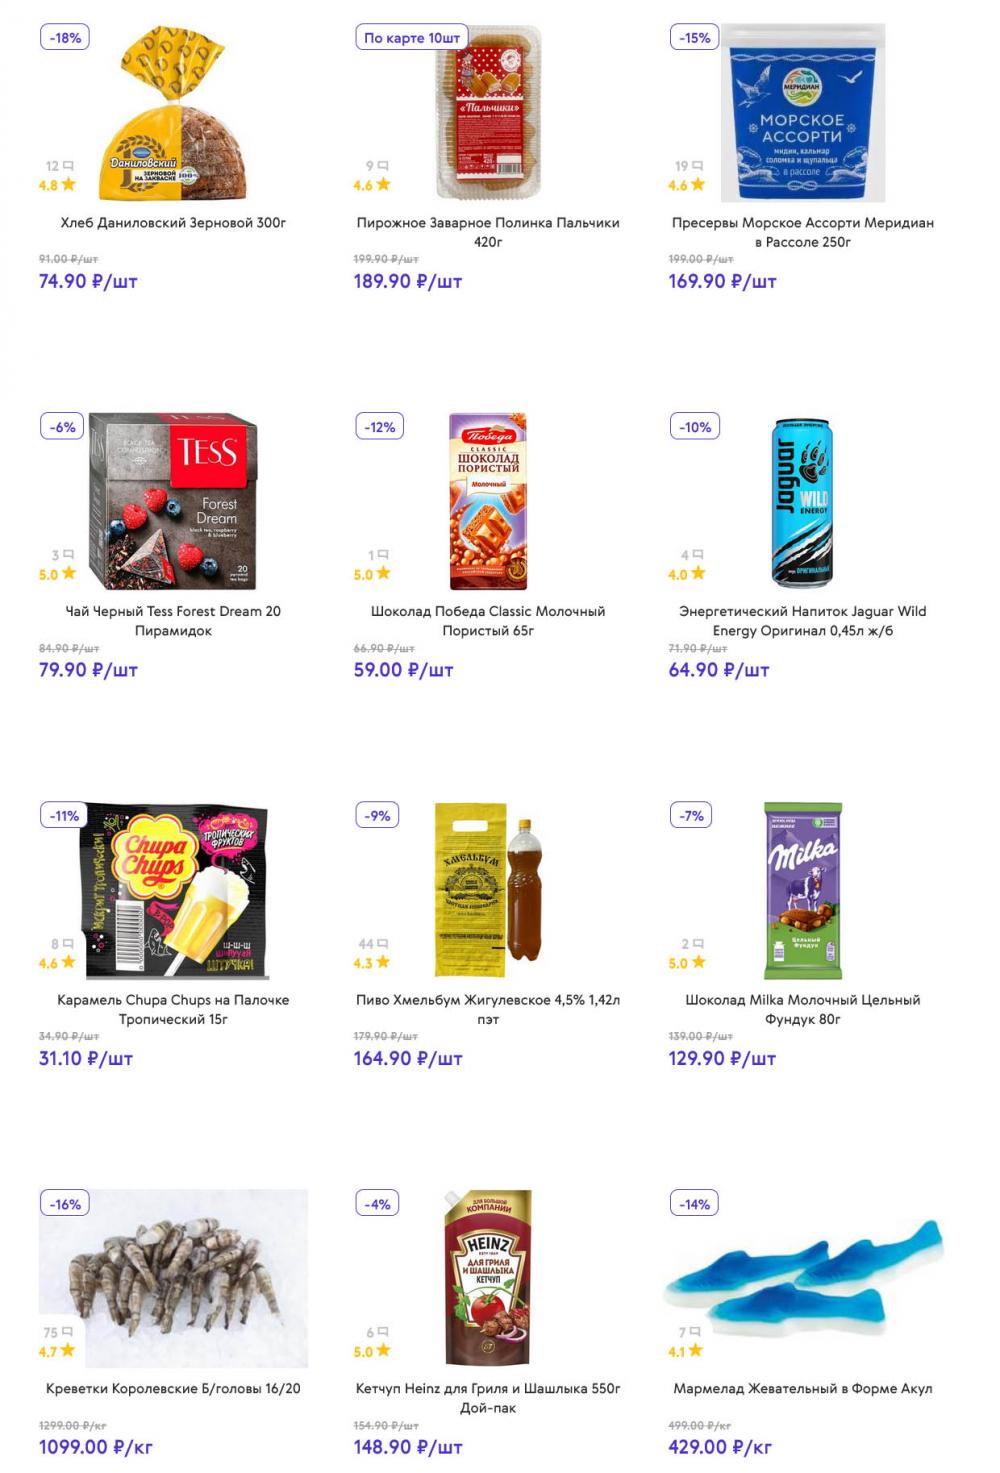Image resolution: width=1000 pixels, height=1473 pixels.
Task: Click the rating star for Чай Tess
Action: pyautogui.click(x=69, y=574)
